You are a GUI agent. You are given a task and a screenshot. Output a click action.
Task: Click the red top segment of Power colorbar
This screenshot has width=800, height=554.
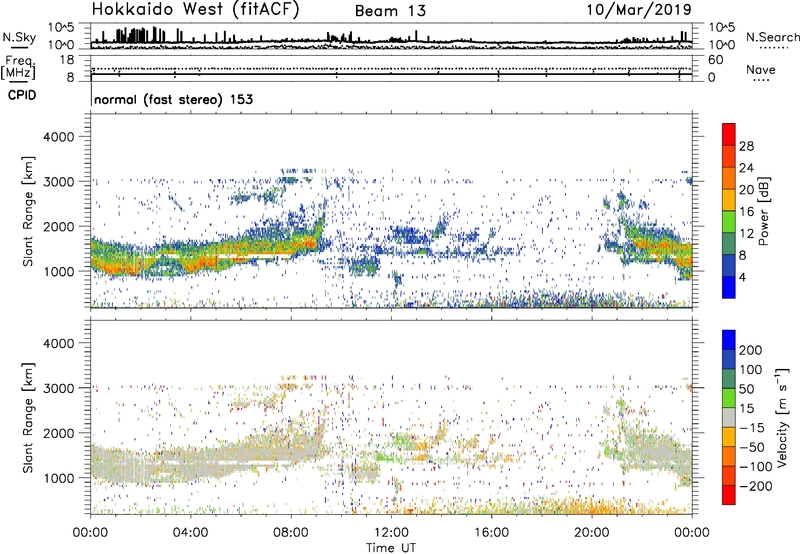(x=729, y=135)
